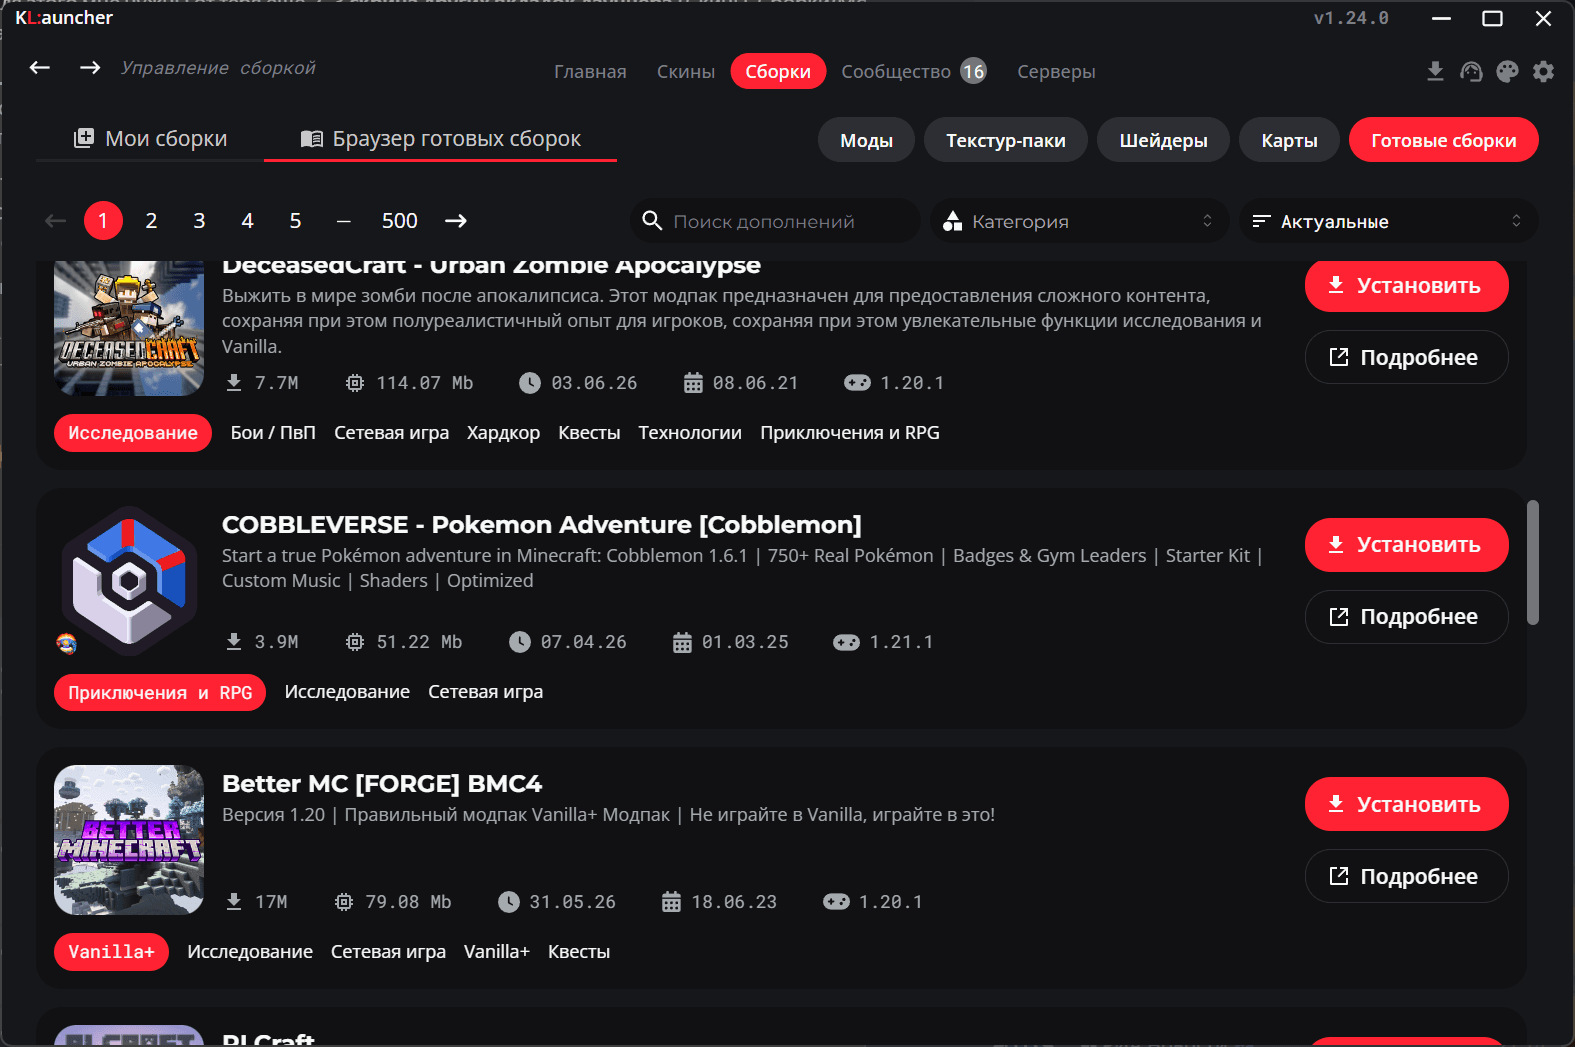Click in the Поиск дополнений search field
The width and height of the screenshot is (1575, 1047).
[x=775, y=221]
